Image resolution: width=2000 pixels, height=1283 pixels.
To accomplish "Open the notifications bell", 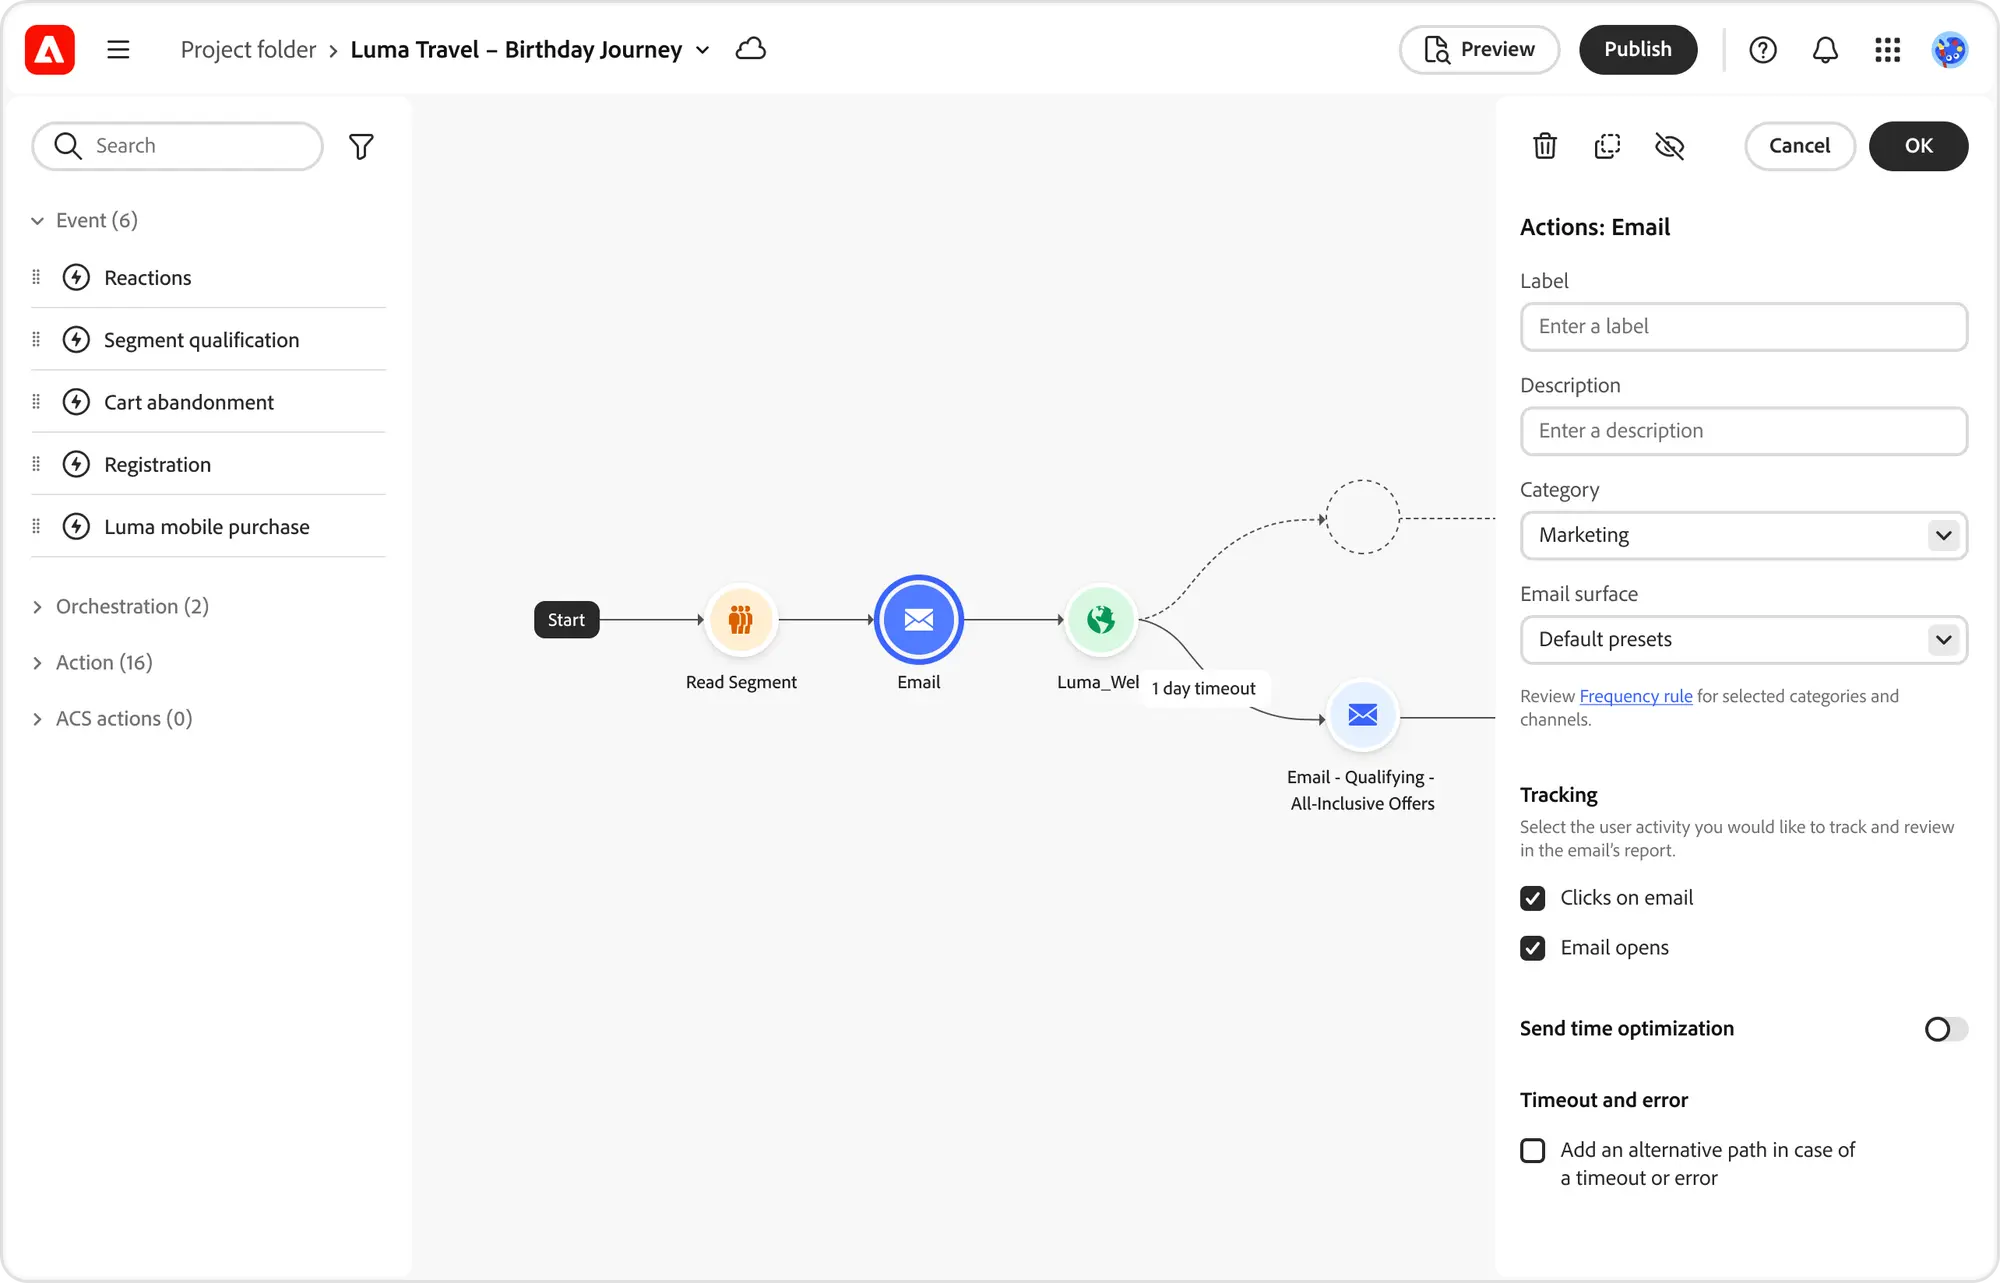I will point(1825,49).
